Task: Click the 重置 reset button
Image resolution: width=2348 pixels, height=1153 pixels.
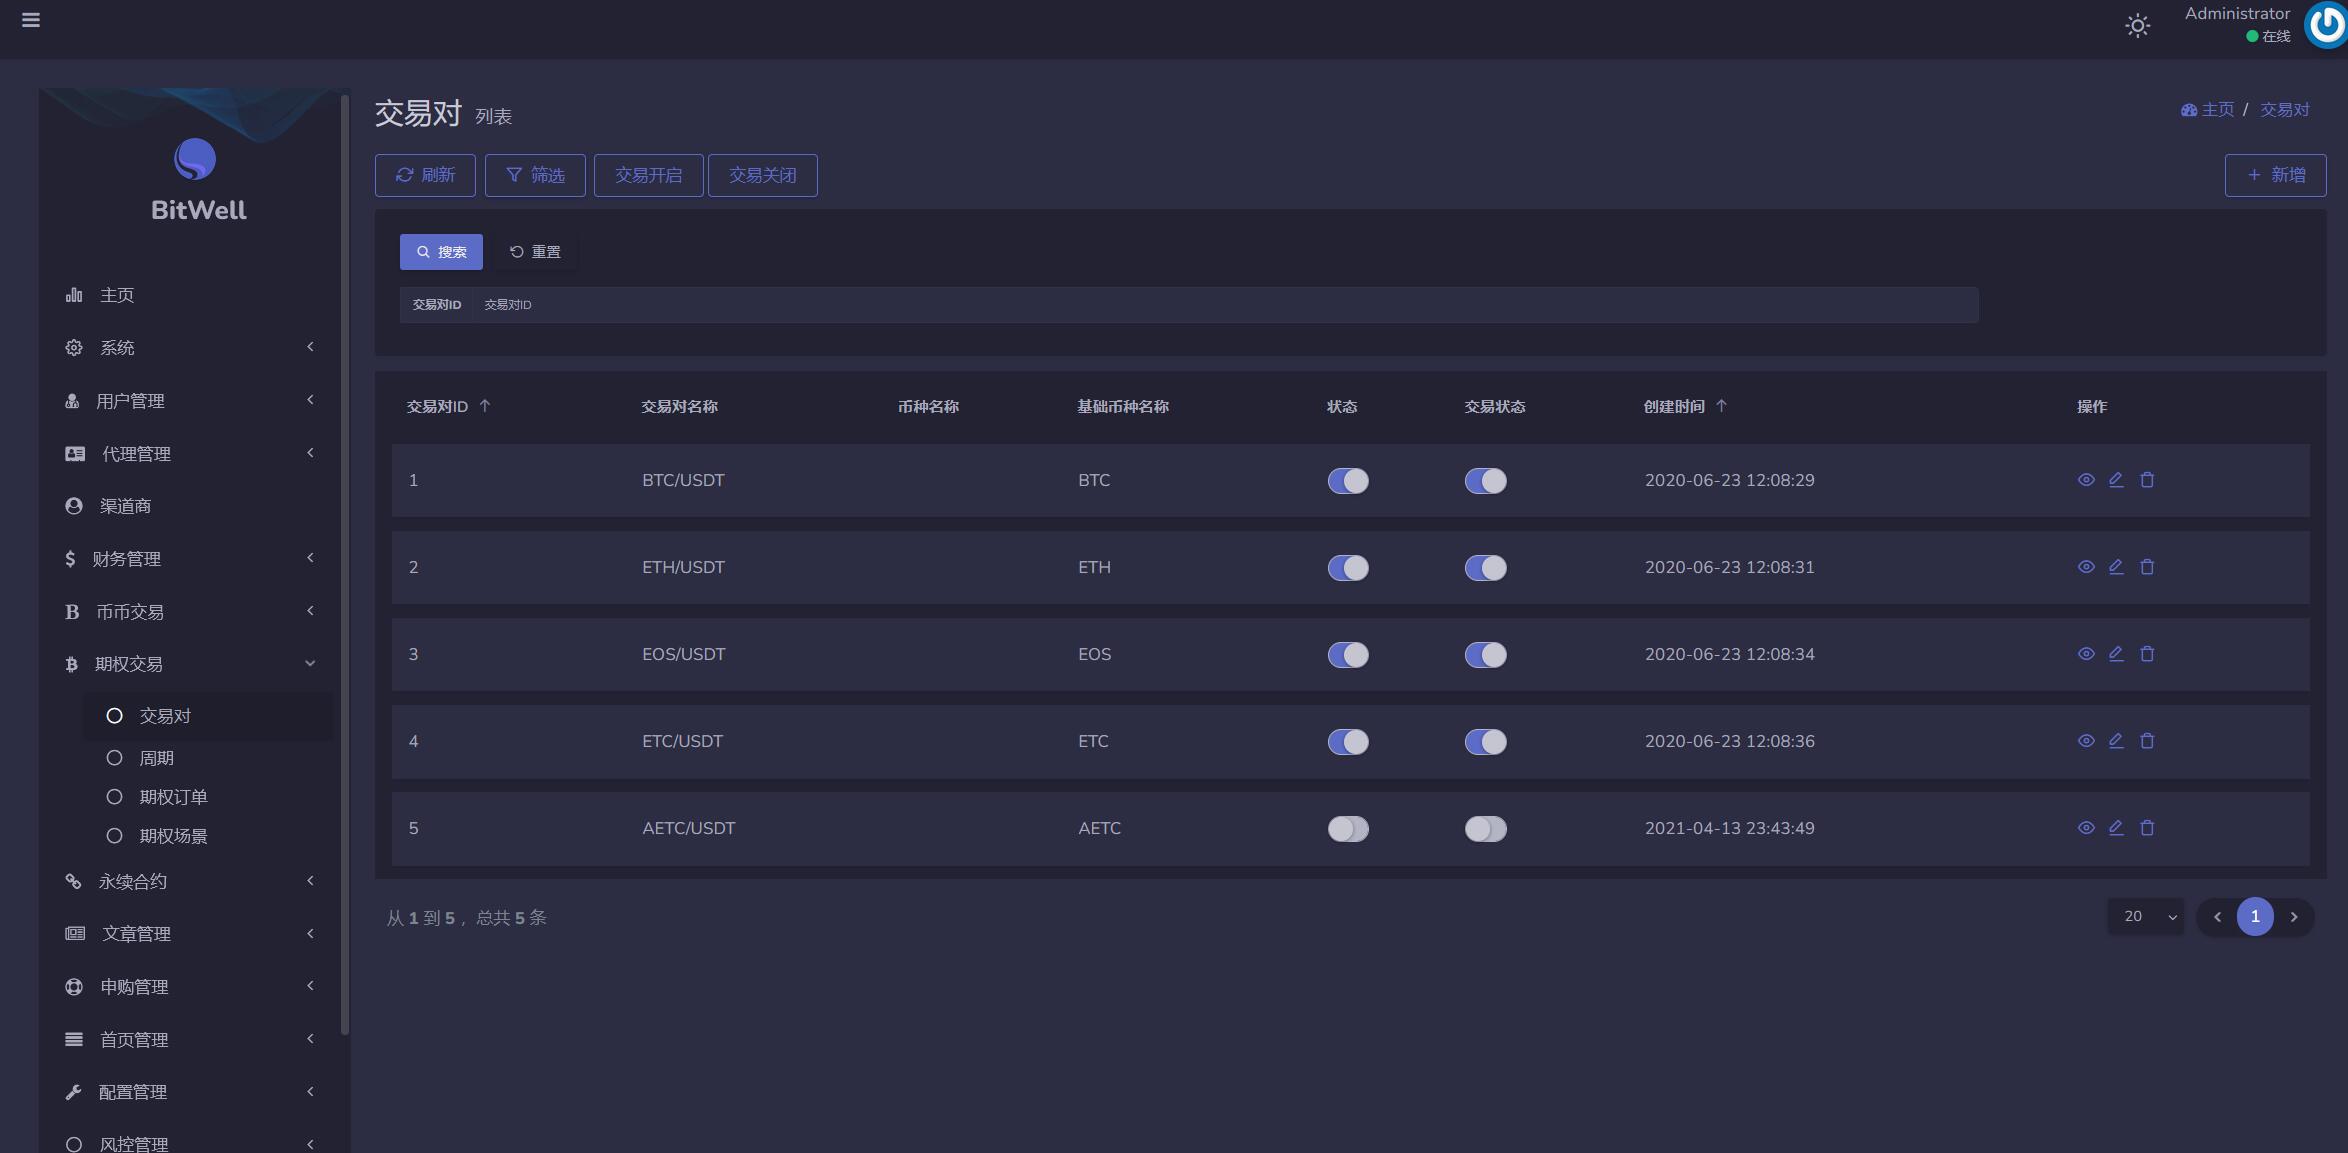Action: [535, 252]
